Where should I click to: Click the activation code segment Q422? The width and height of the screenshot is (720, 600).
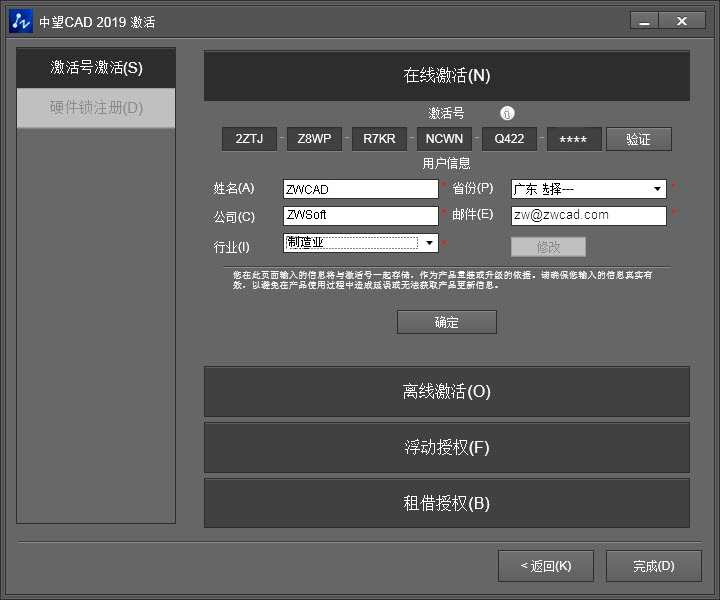pos(509,139)
